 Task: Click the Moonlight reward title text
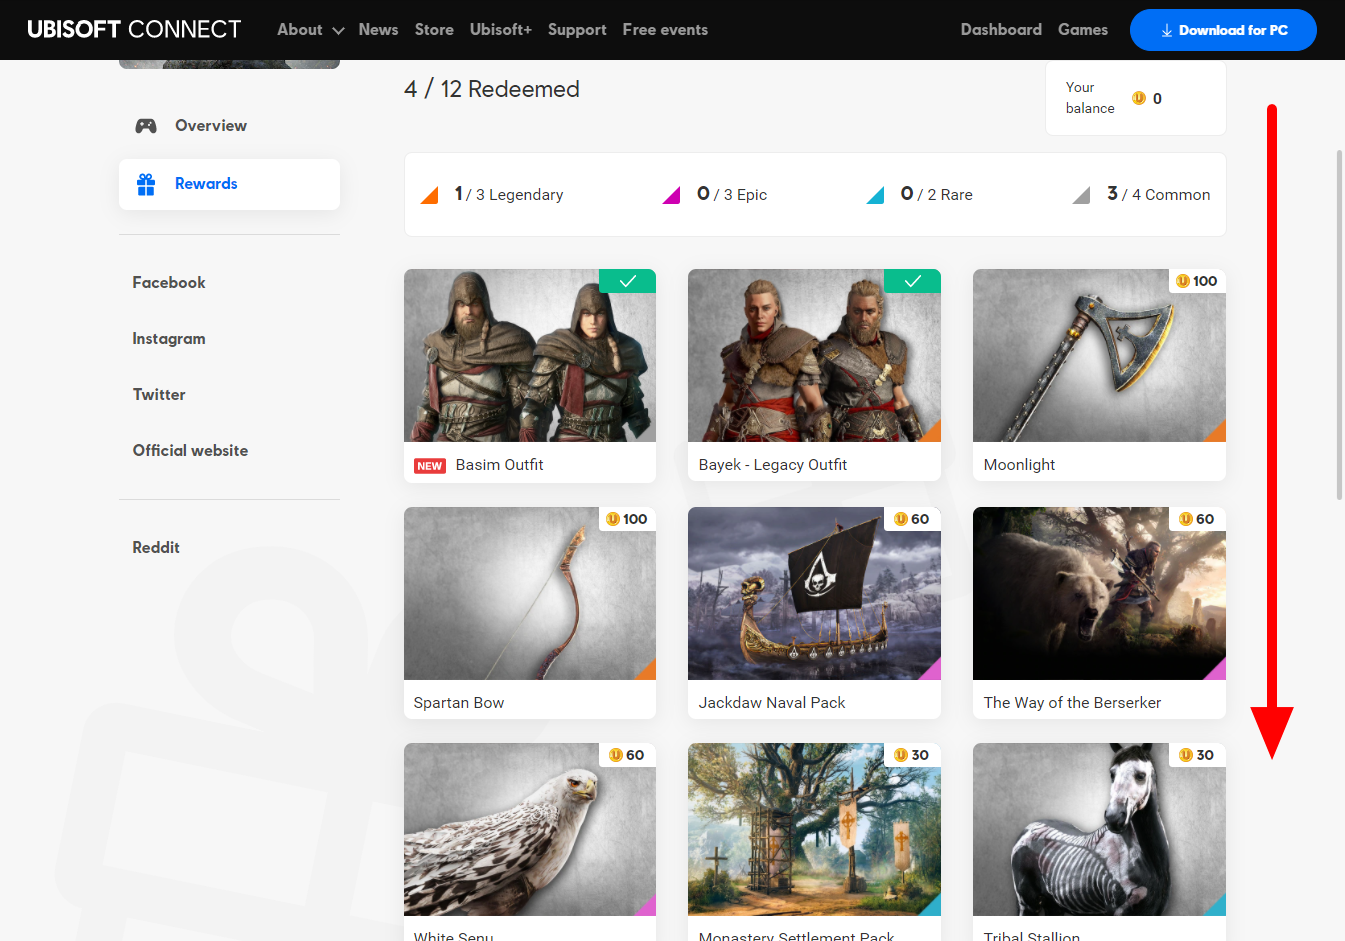[1019, 465]
